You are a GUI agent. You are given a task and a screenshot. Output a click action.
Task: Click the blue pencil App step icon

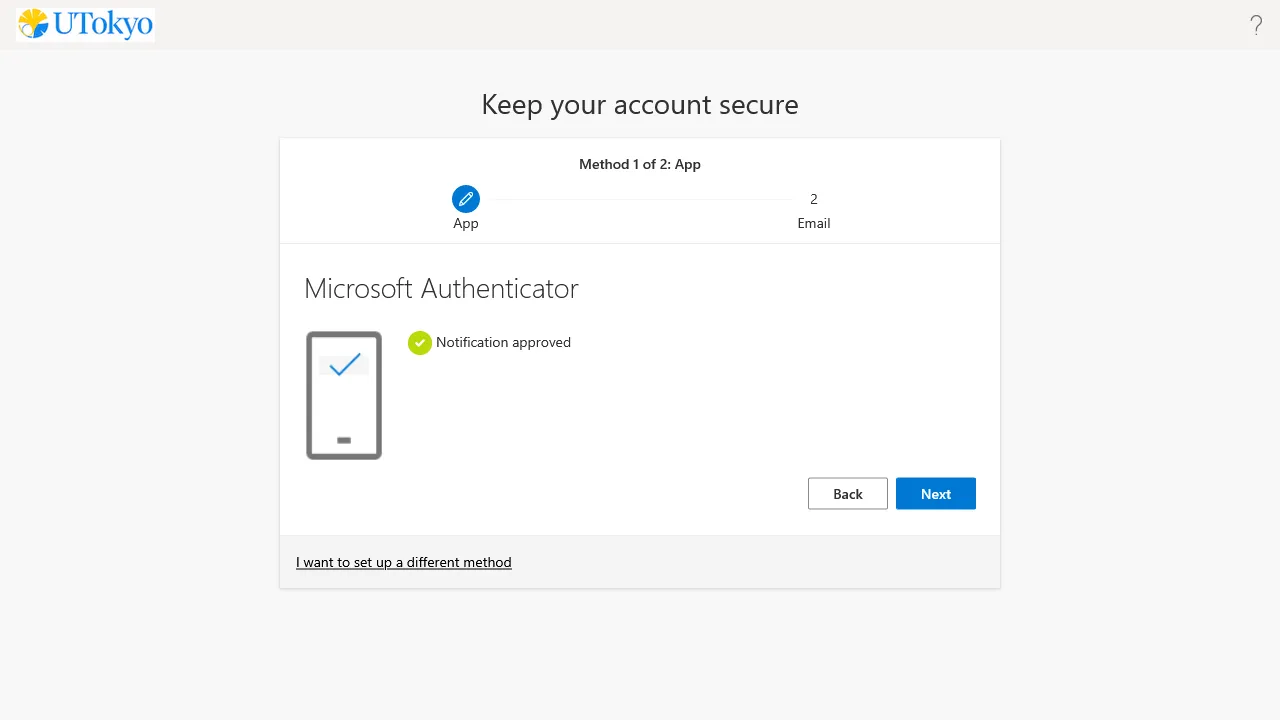(466, 199)
